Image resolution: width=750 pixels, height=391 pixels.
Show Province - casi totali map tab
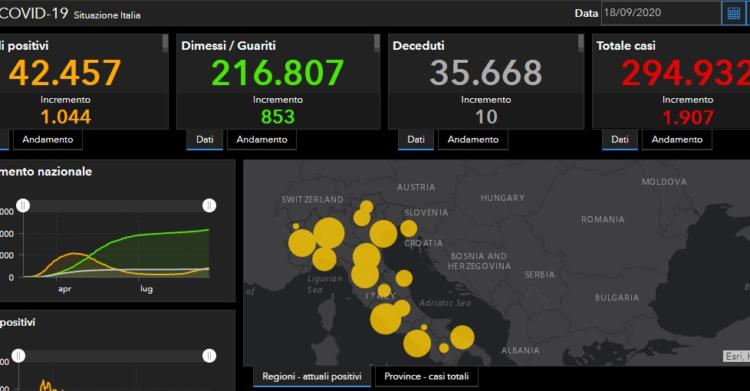coord(427,377)
